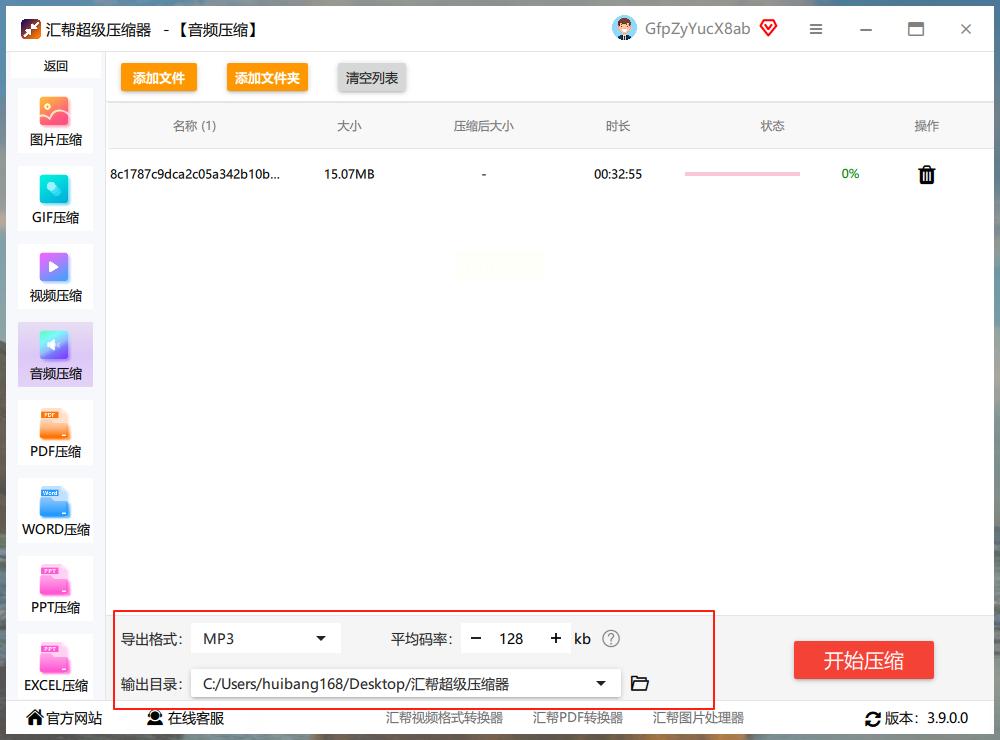Select the GIF压缩 sidebar icon

click(55, 199)
